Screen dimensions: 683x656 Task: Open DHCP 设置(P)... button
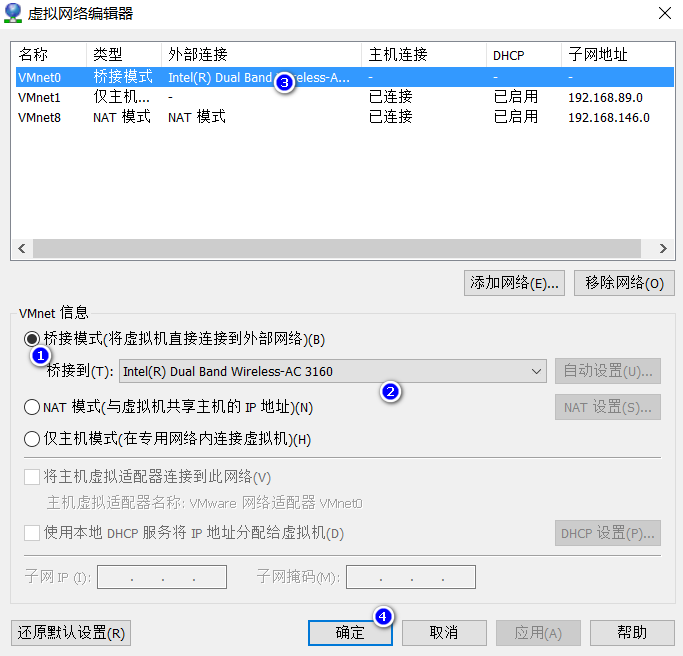(608, 533)
